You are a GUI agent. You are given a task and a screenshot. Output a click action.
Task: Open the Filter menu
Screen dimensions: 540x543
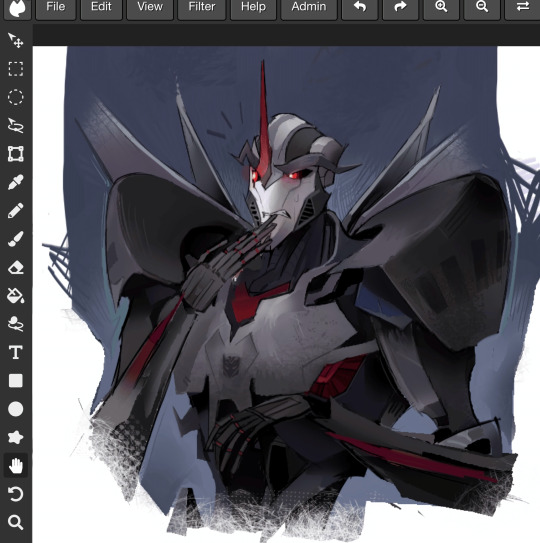click(x=202, y=8)
